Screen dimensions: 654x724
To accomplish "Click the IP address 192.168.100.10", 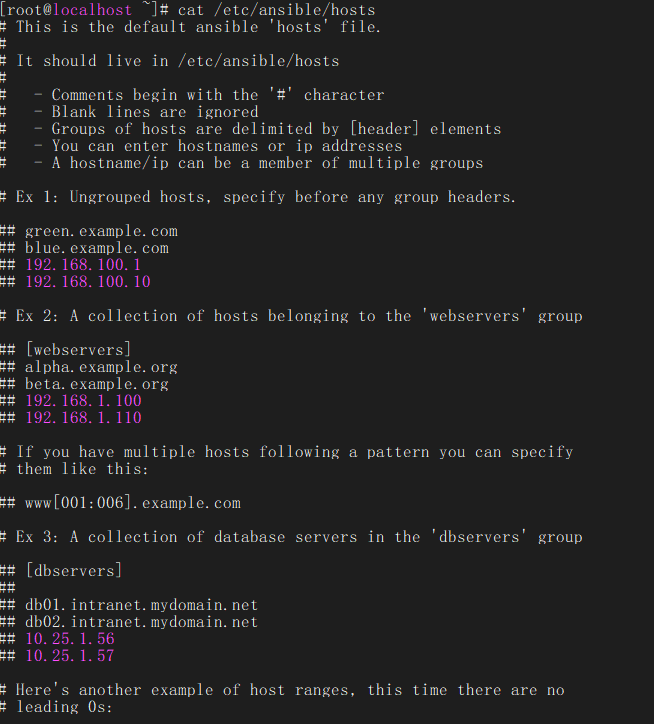I will [x=88, y=282].
